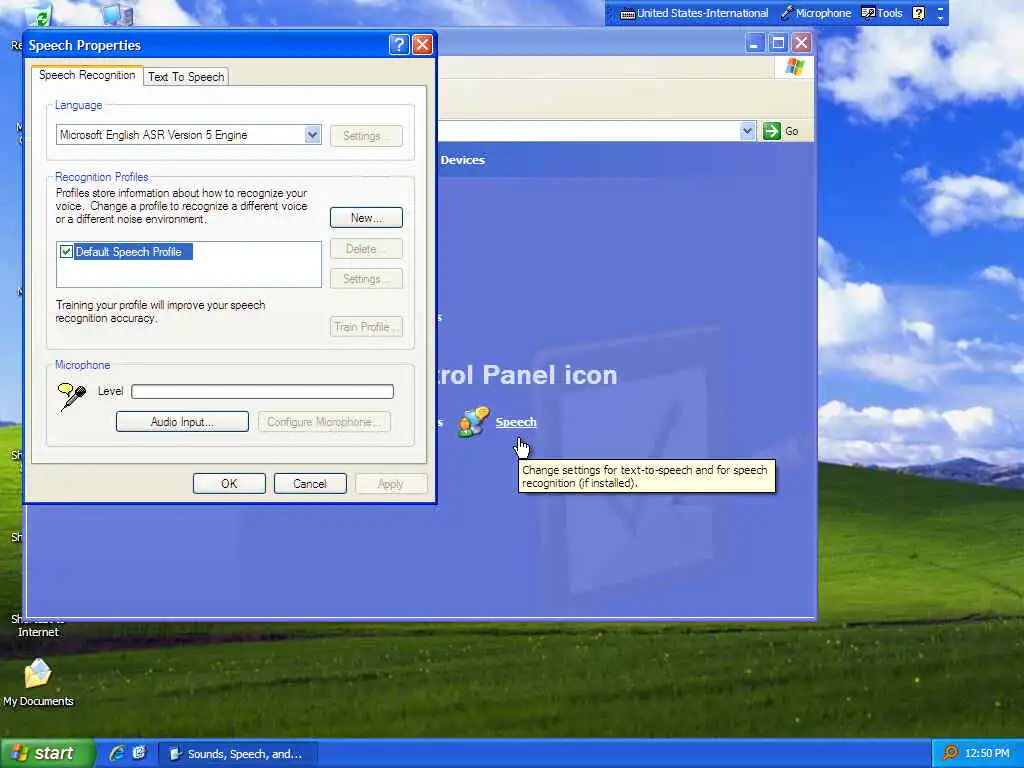Click the Apply button
The width and height of the screenshot is (1024, 768).
click(391, 484)
